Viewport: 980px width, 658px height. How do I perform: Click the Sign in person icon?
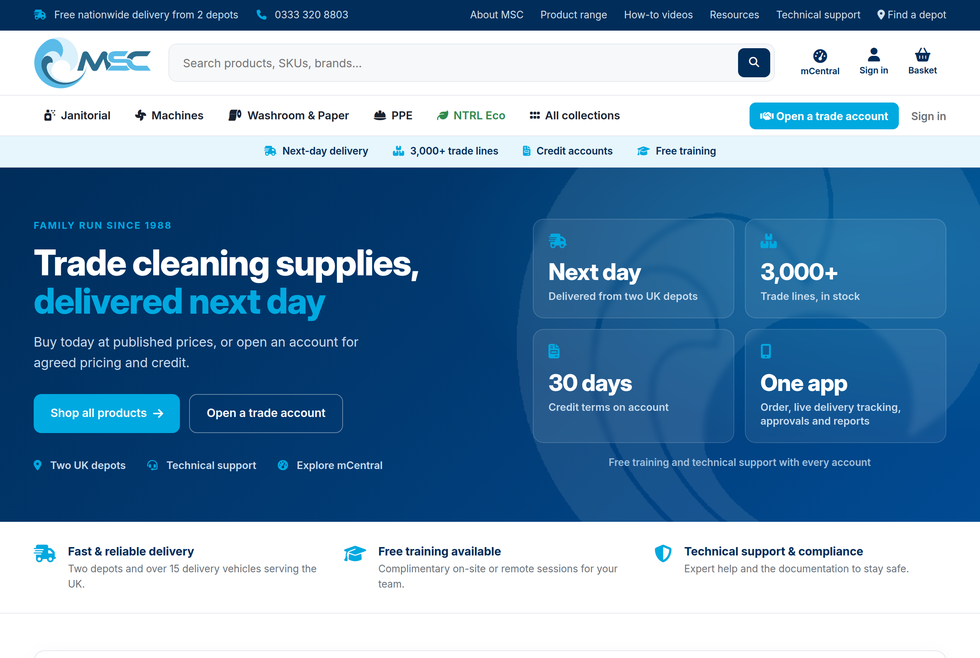point(874,55)
